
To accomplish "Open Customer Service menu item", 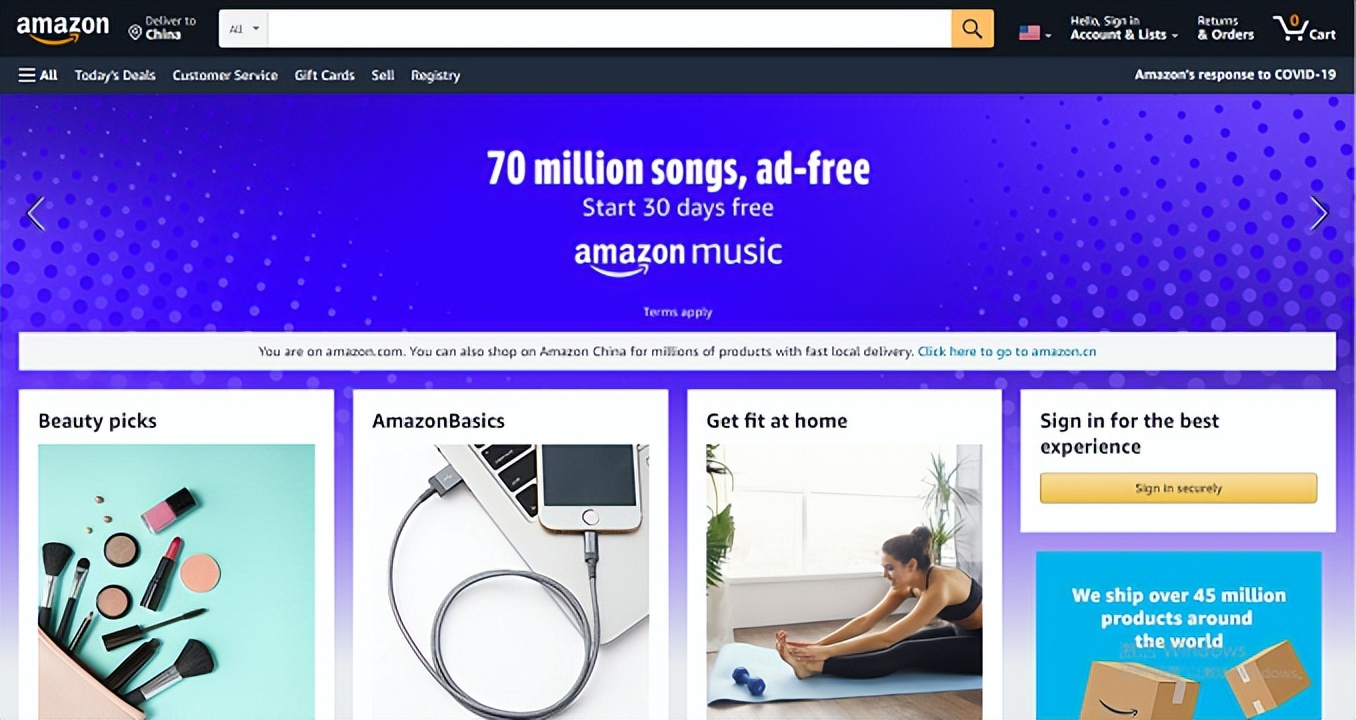I will [225, 75].
